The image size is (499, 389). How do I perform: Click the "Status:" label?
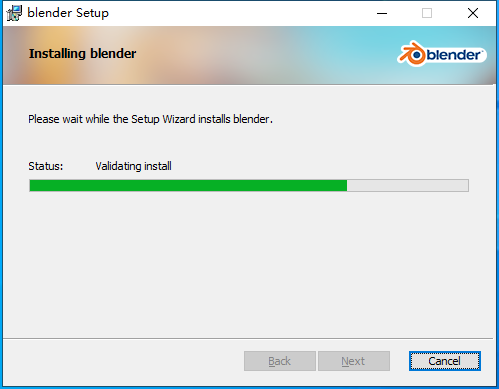[46, 166]
